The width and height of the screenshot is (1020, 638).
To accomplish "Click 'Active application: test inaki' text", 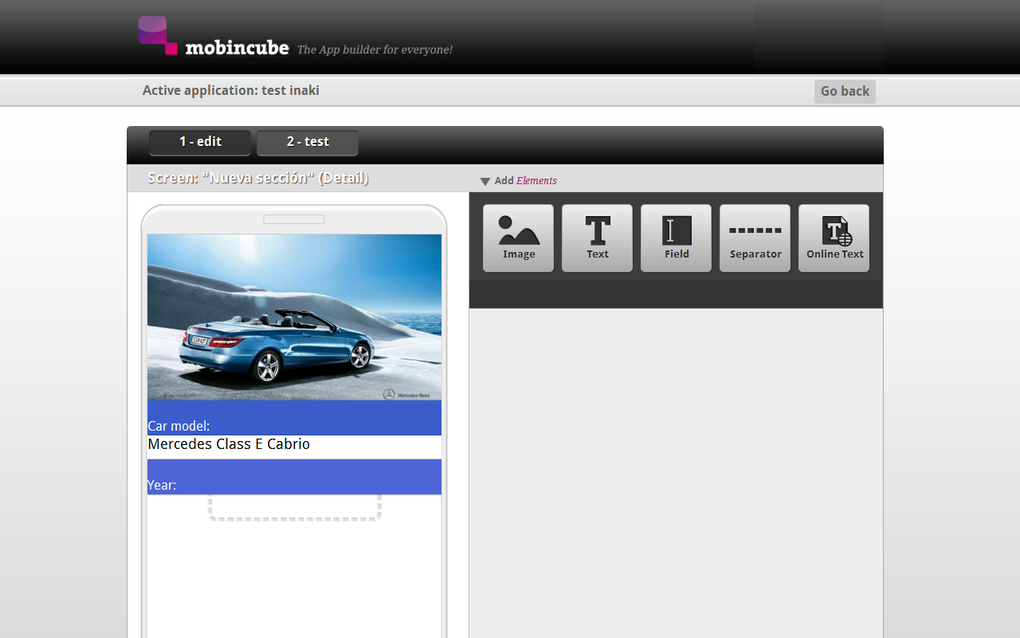I will point(231,90).
